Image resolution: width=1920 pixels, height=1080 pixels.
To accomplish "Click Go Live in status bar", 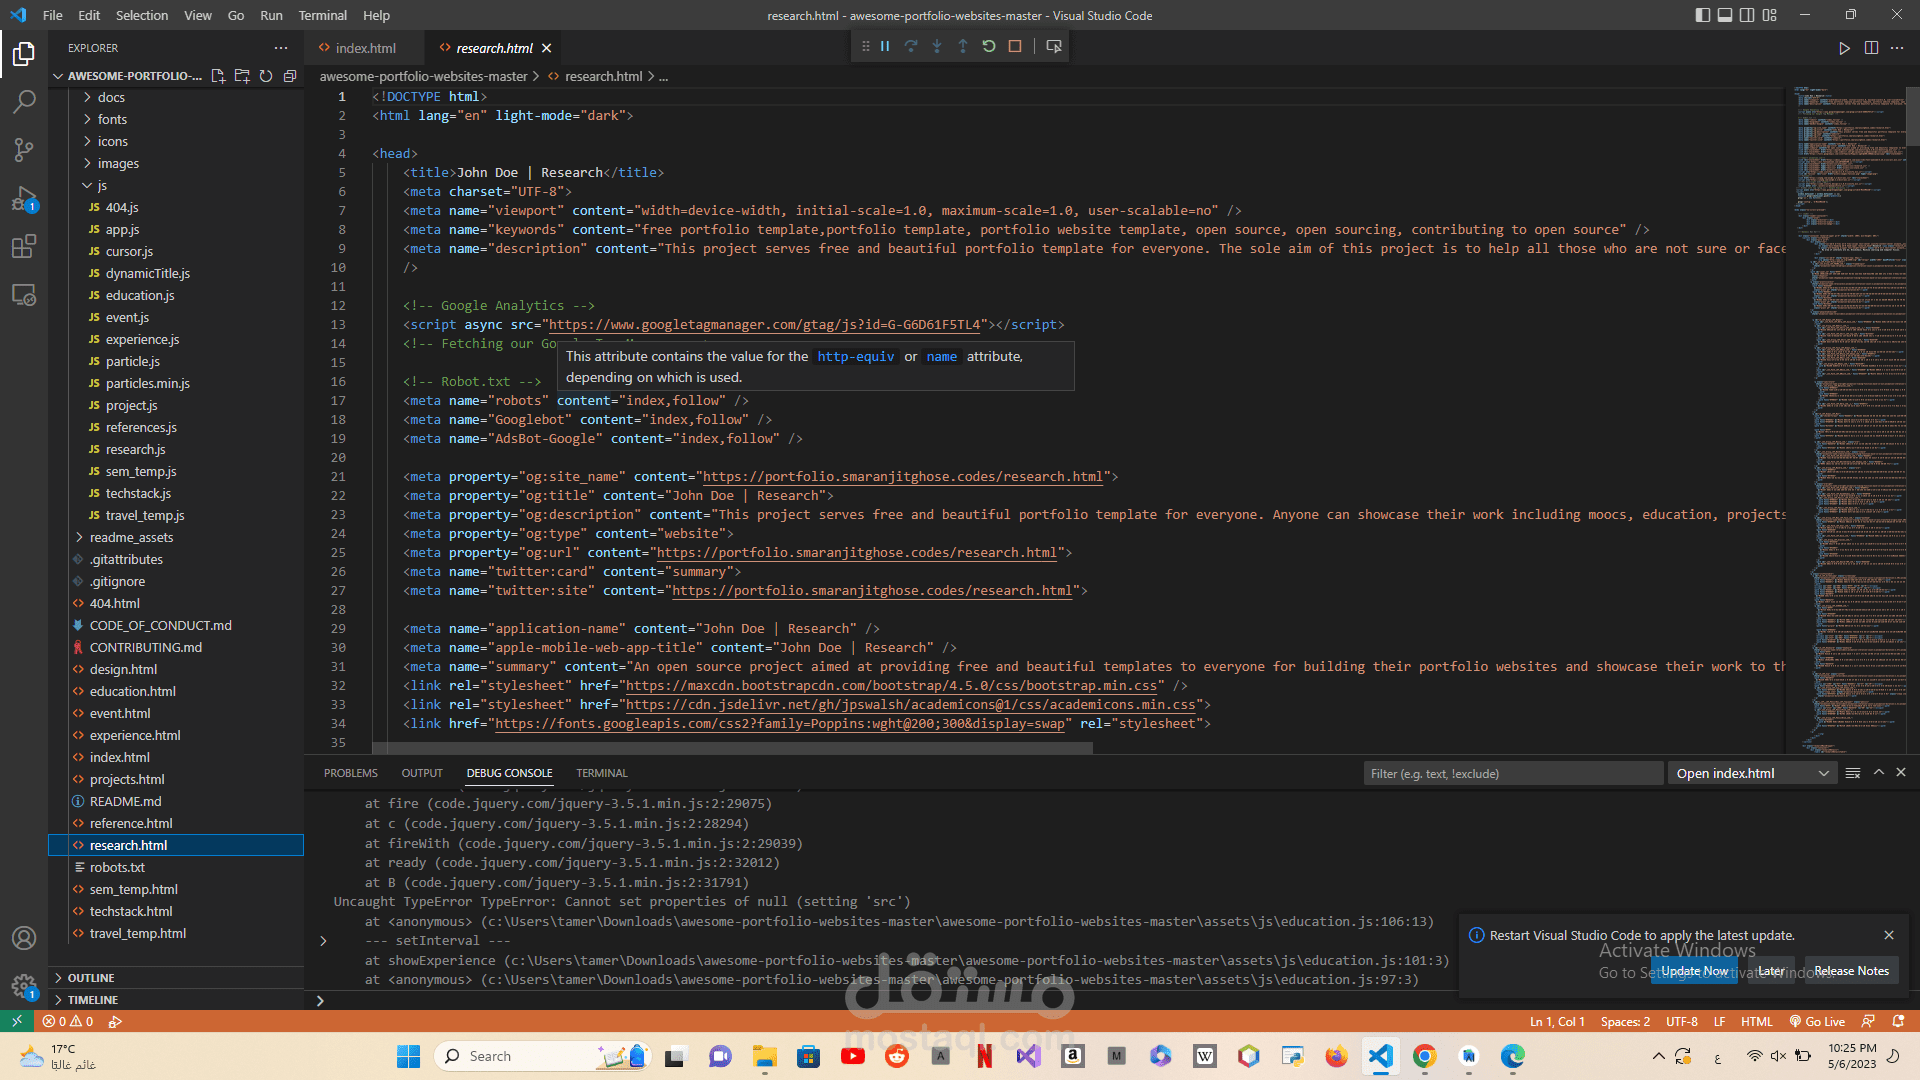I will 1817,1022.
